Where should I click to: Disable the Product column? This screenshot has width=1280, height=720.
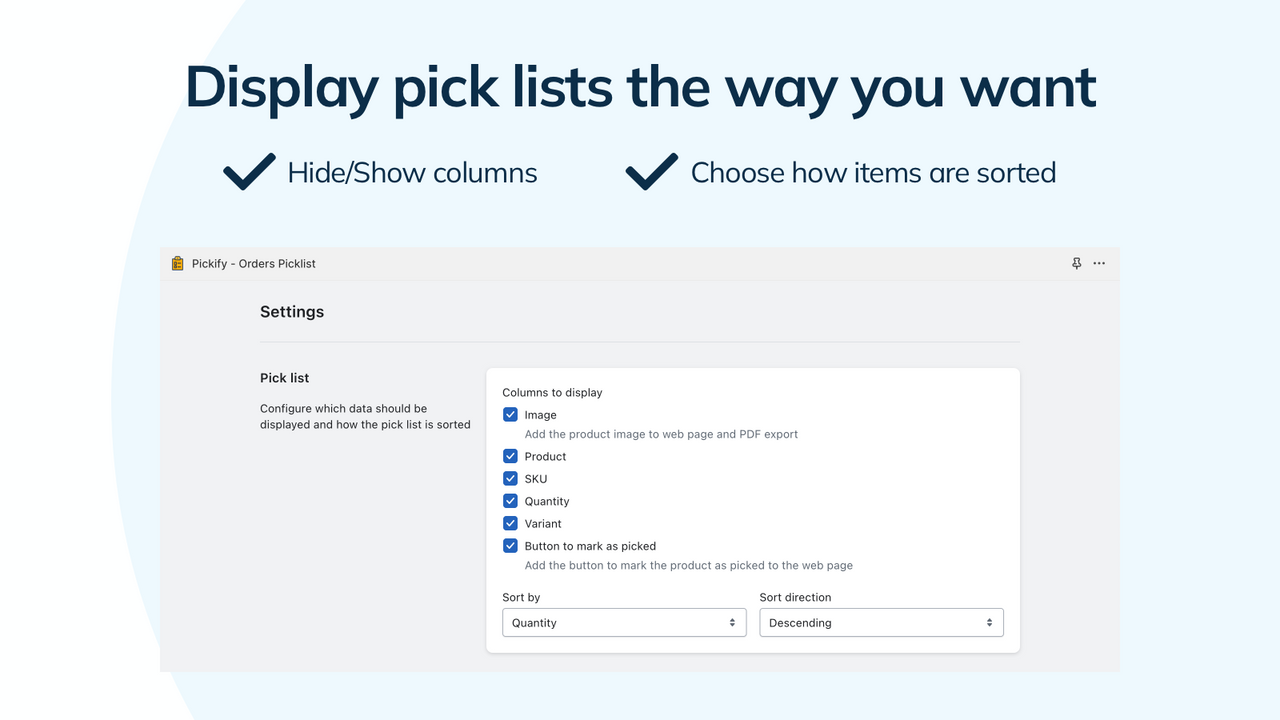pos(510,456)
